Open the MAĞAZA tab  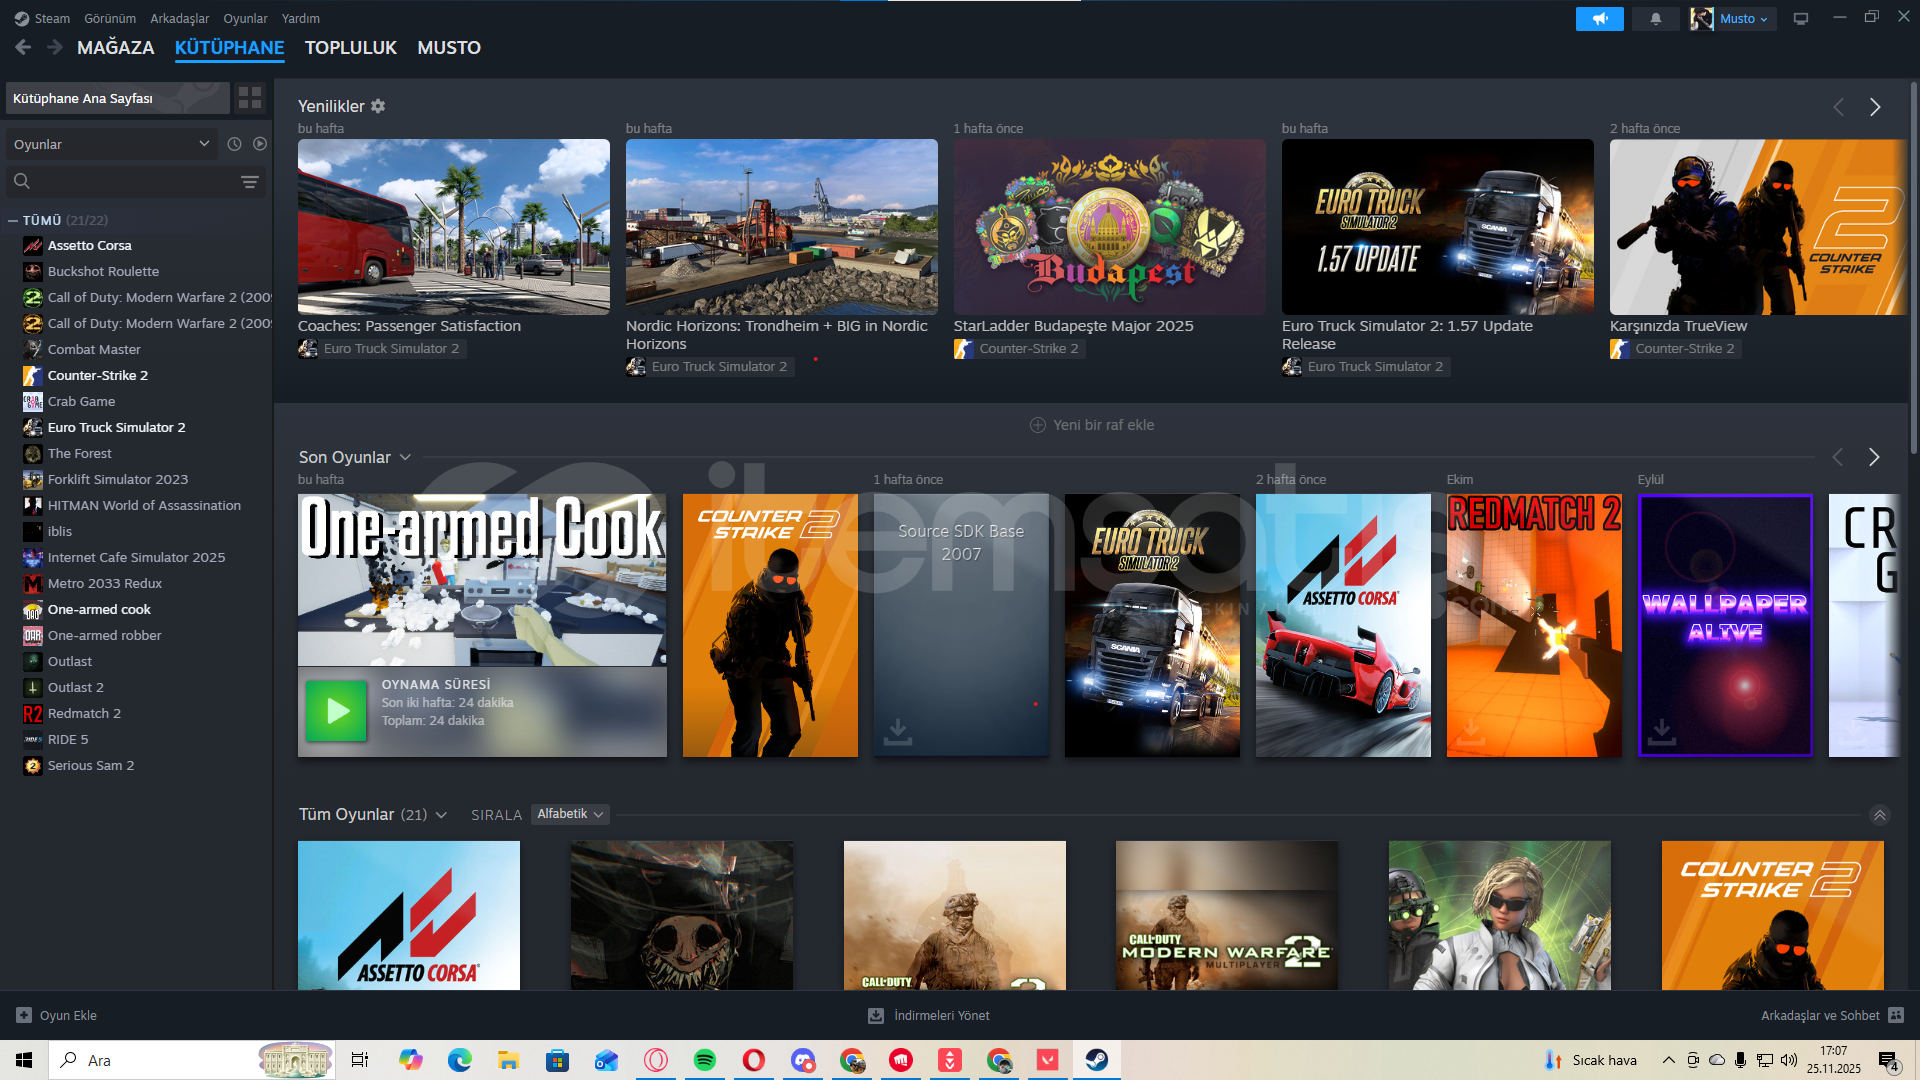[115, 48]
